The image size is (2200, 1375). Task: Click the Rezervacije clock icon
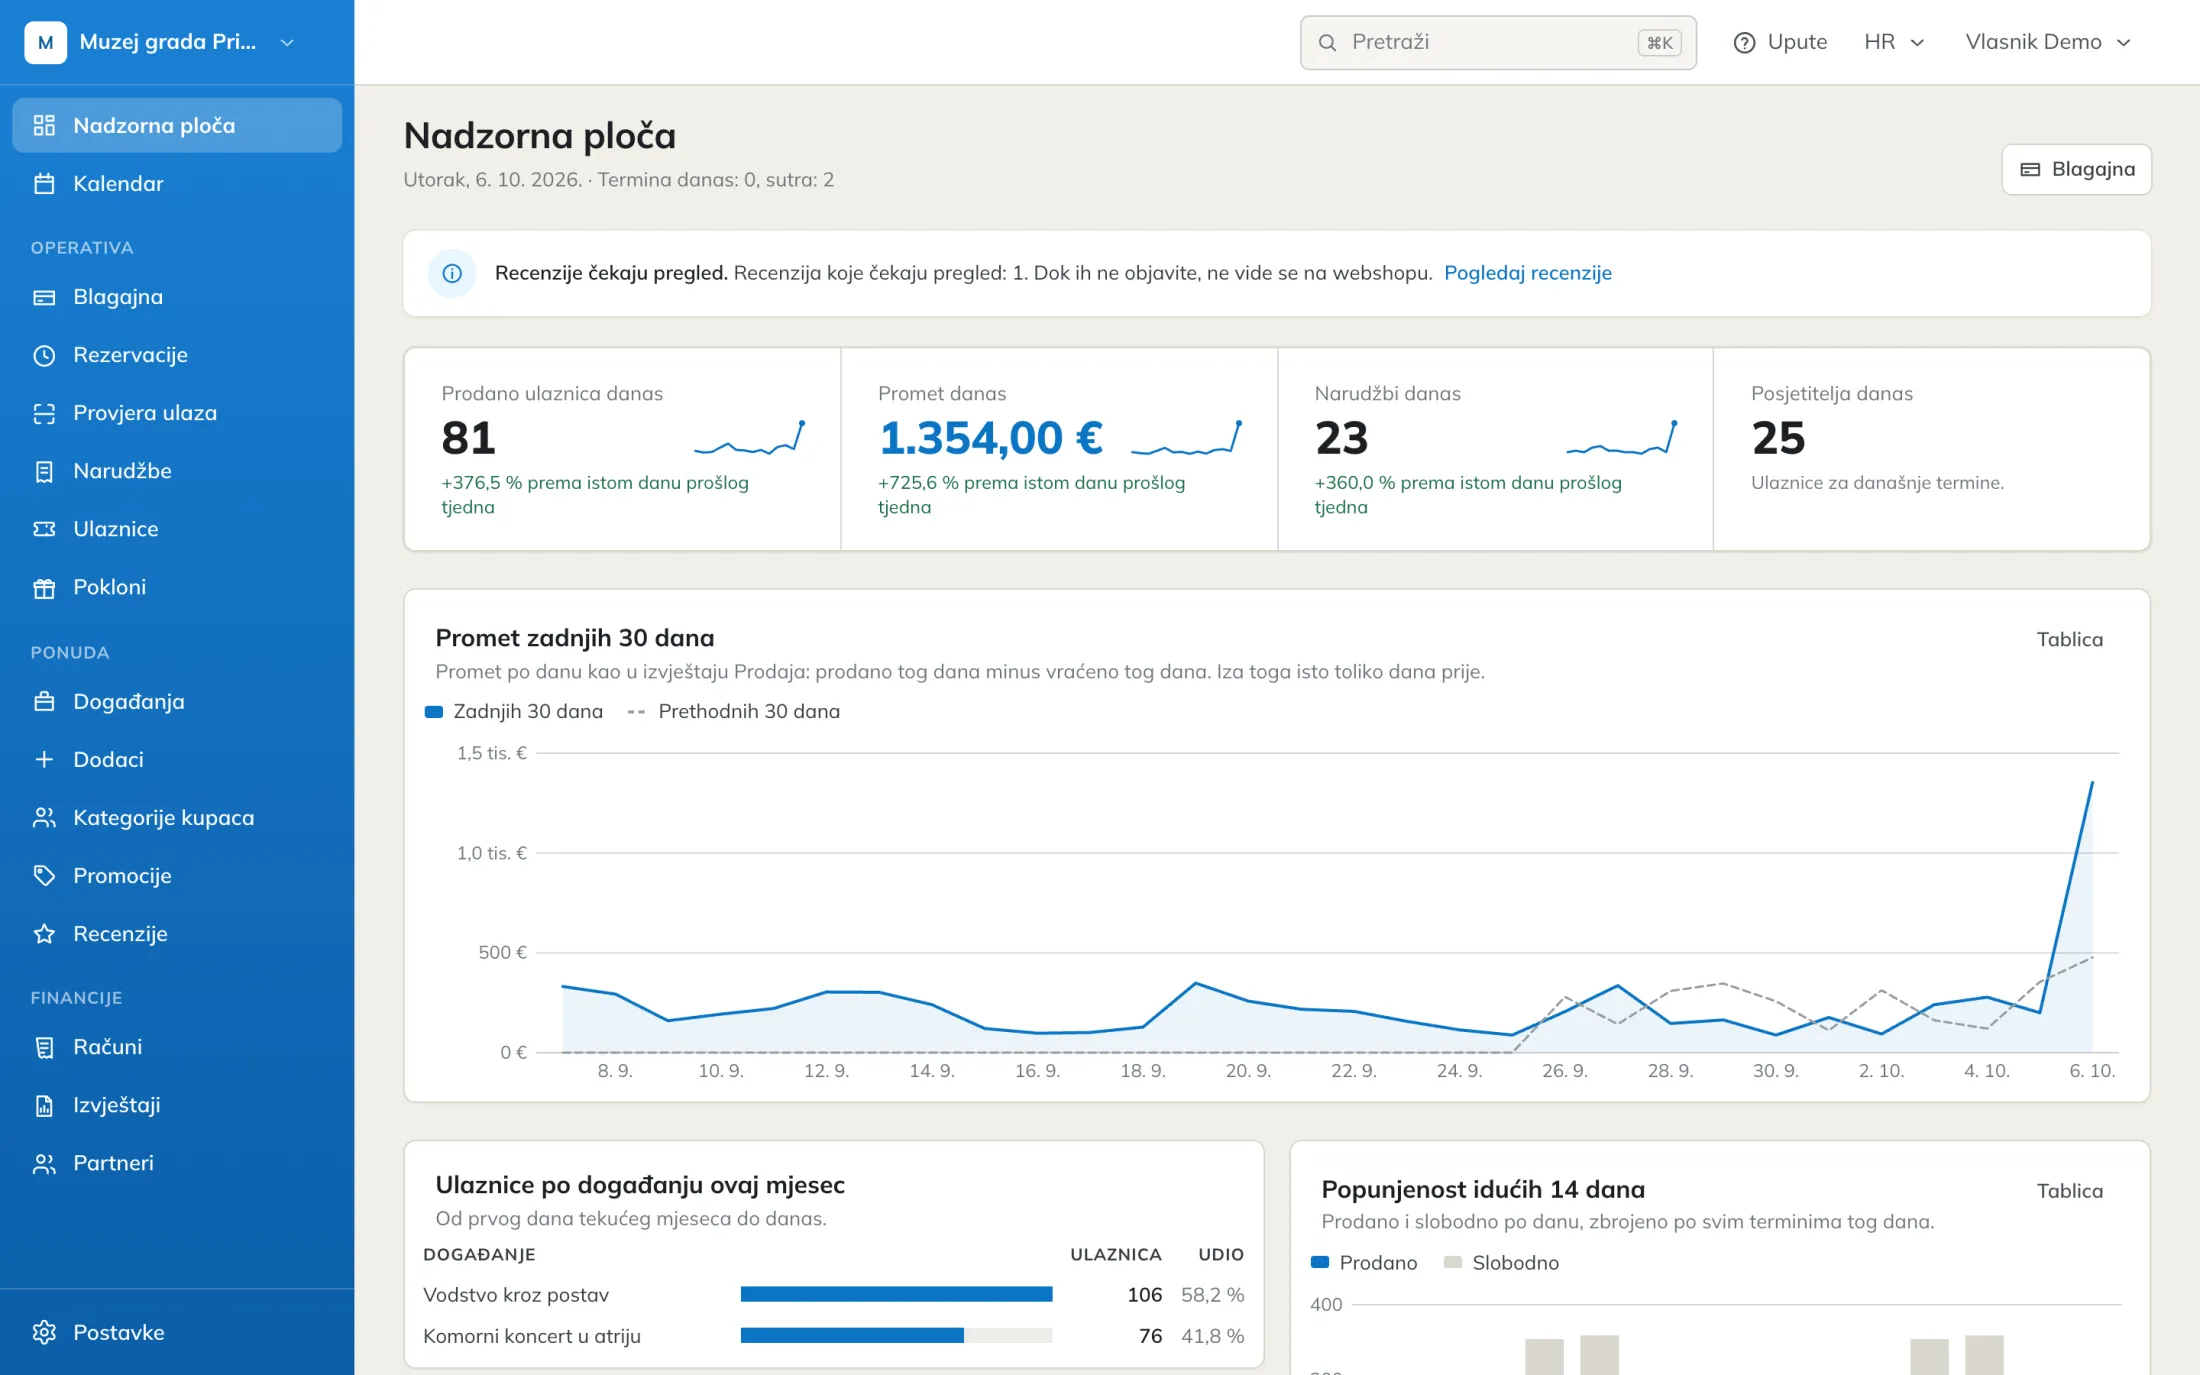pyautogui.click(x=44, y=355)
